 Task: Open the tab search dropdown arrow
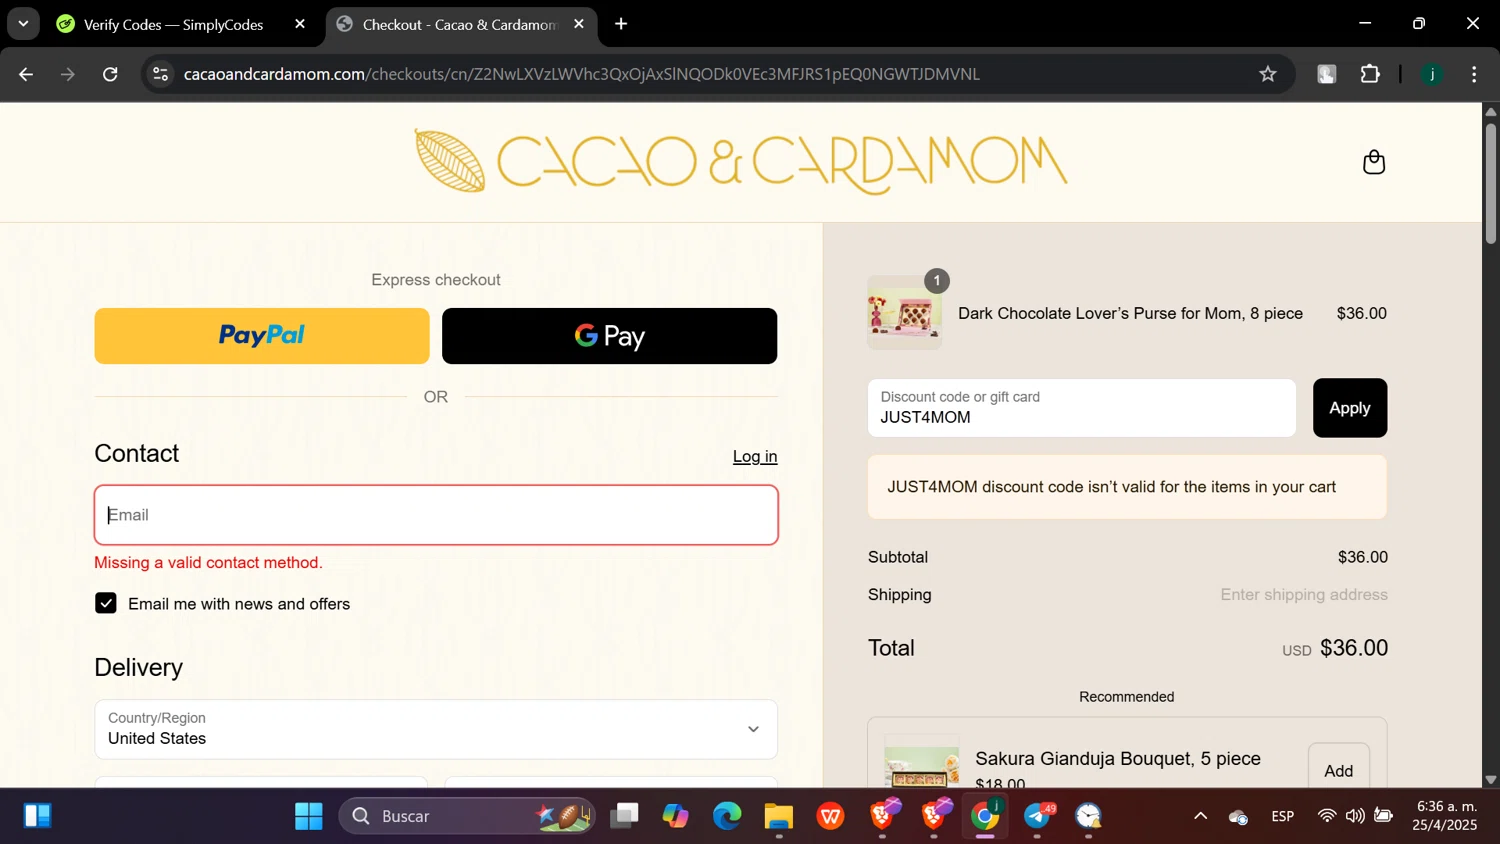23,24
